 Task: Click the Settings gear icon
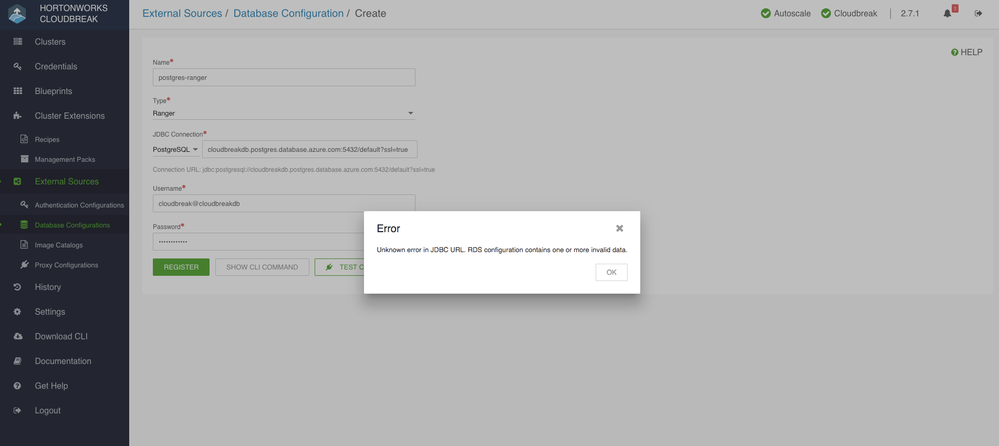pos(18,312)
